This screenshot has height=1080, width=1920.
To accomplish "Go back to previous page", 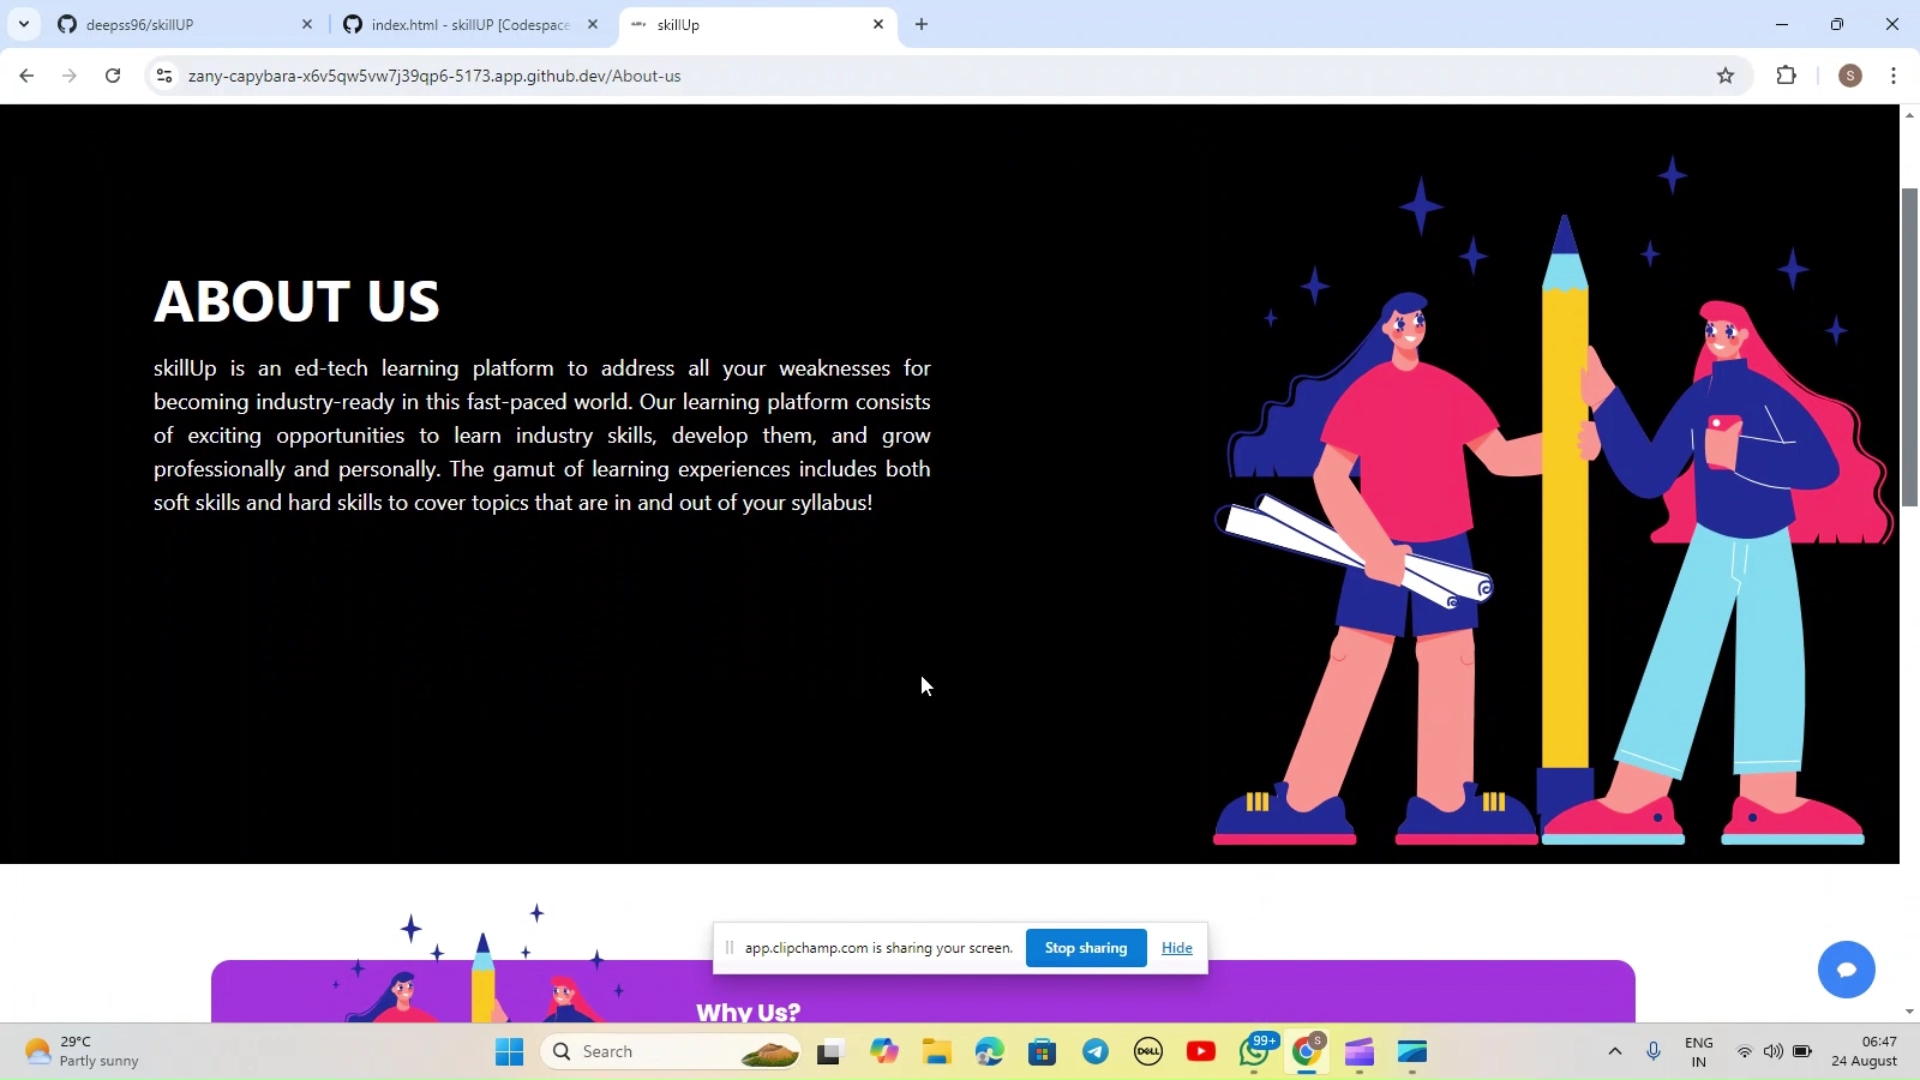I will [x=27, y=76].
